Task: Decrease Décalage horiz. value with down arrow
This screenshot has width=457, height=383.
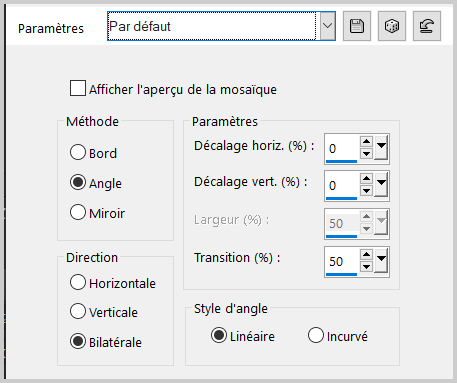Action: pyautogui.click(x=366, y=154)
